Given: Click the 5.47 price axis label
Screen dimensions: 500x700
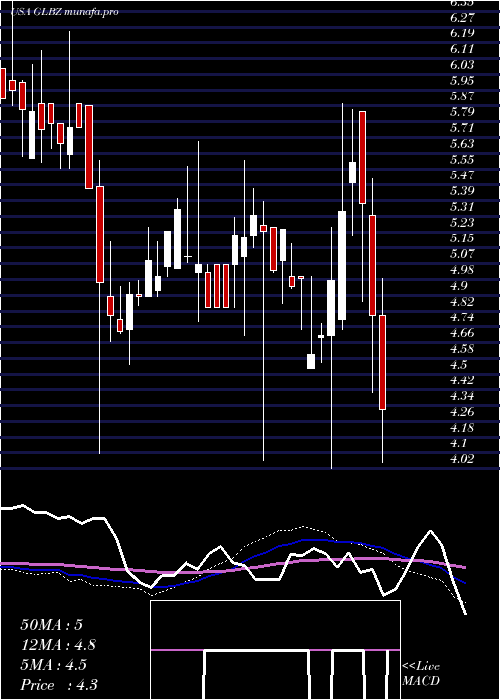Looking at the screenshot, I should coord(462,175).
